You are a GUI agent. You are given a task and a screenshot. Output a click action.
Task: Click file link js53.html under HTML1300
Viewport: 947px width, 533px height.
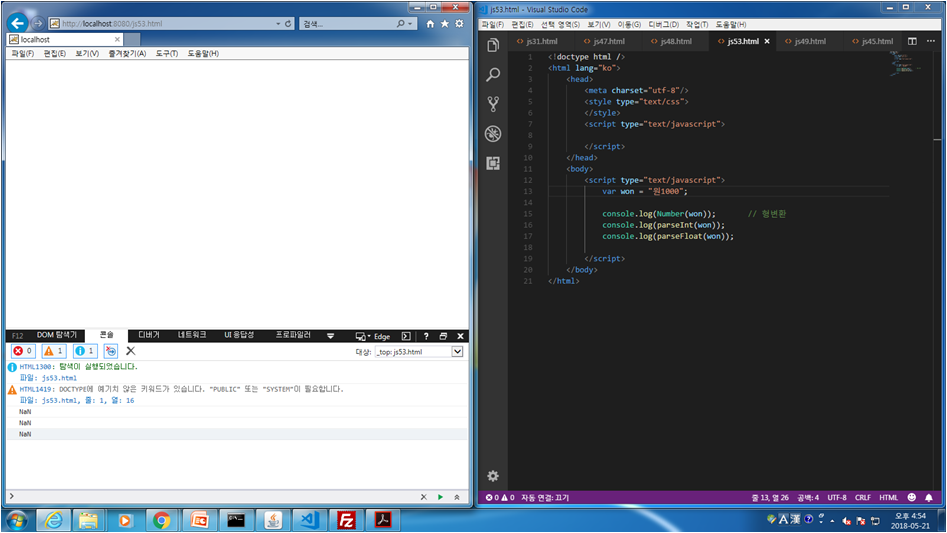coord(59,378)
